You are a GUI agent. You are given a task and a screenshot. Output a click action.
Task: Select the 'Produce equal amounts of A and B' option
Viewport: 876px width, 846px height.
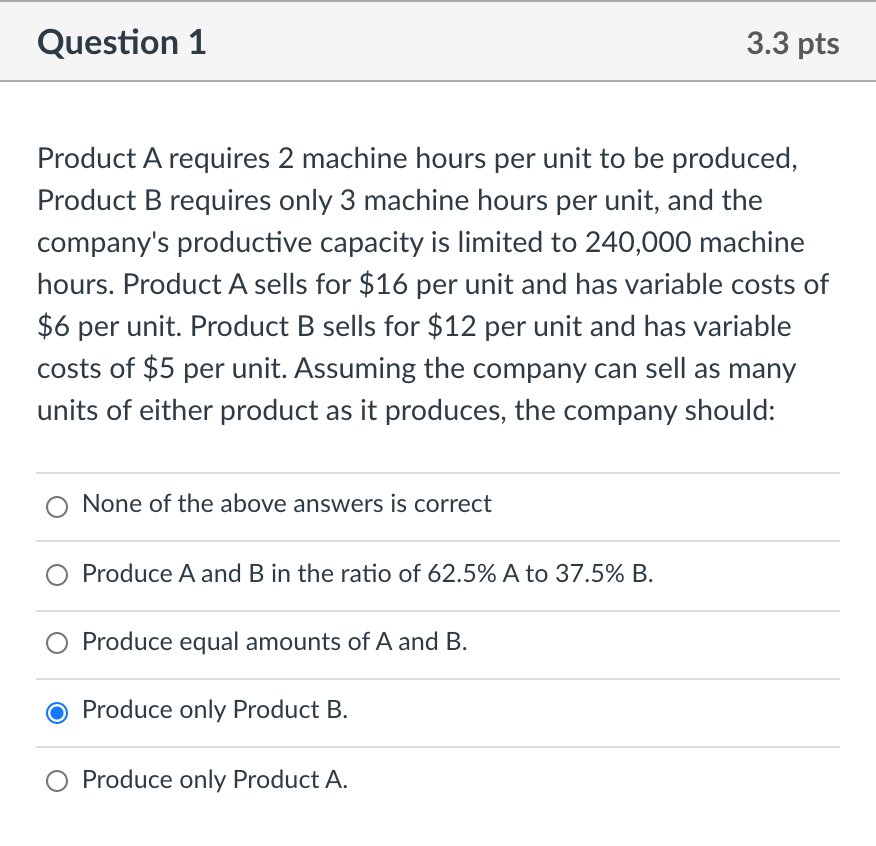point(57,643)
